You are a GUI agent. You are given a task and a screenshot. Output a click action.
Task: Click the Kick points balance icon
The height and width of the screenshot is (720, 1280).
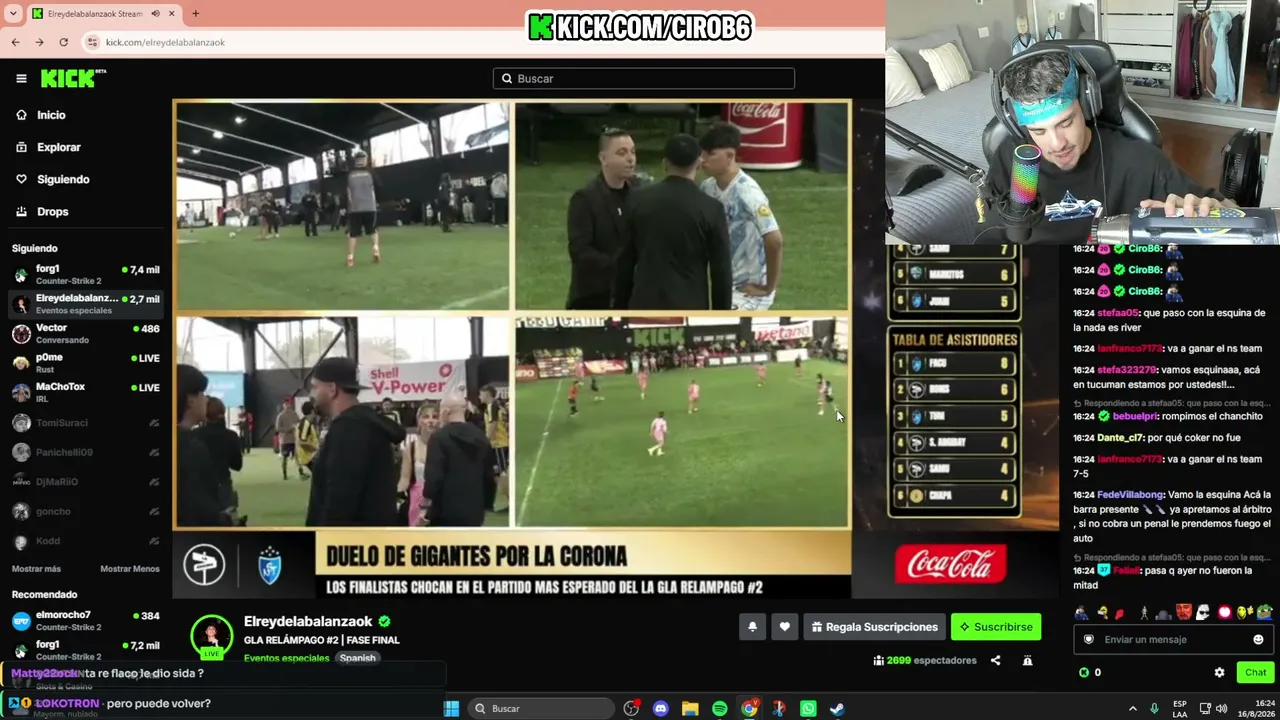pos(1084,672)
